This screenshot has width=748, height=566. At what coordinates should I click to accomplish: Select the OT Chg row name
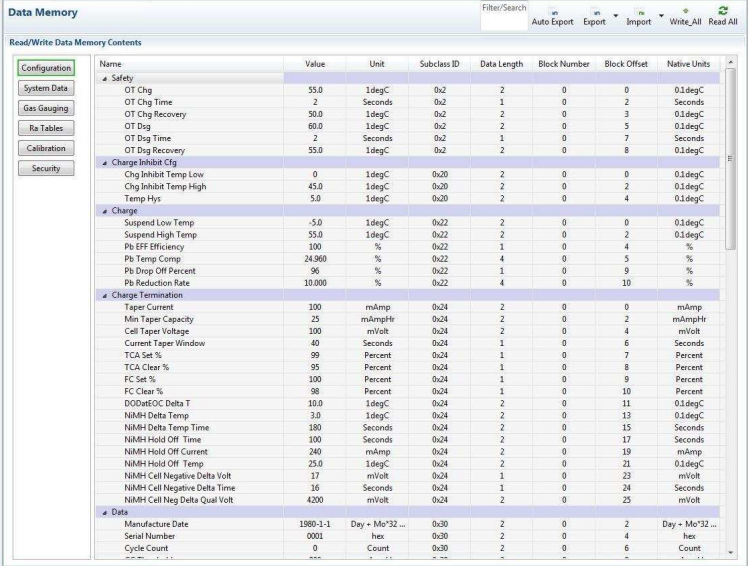point(138,90)
